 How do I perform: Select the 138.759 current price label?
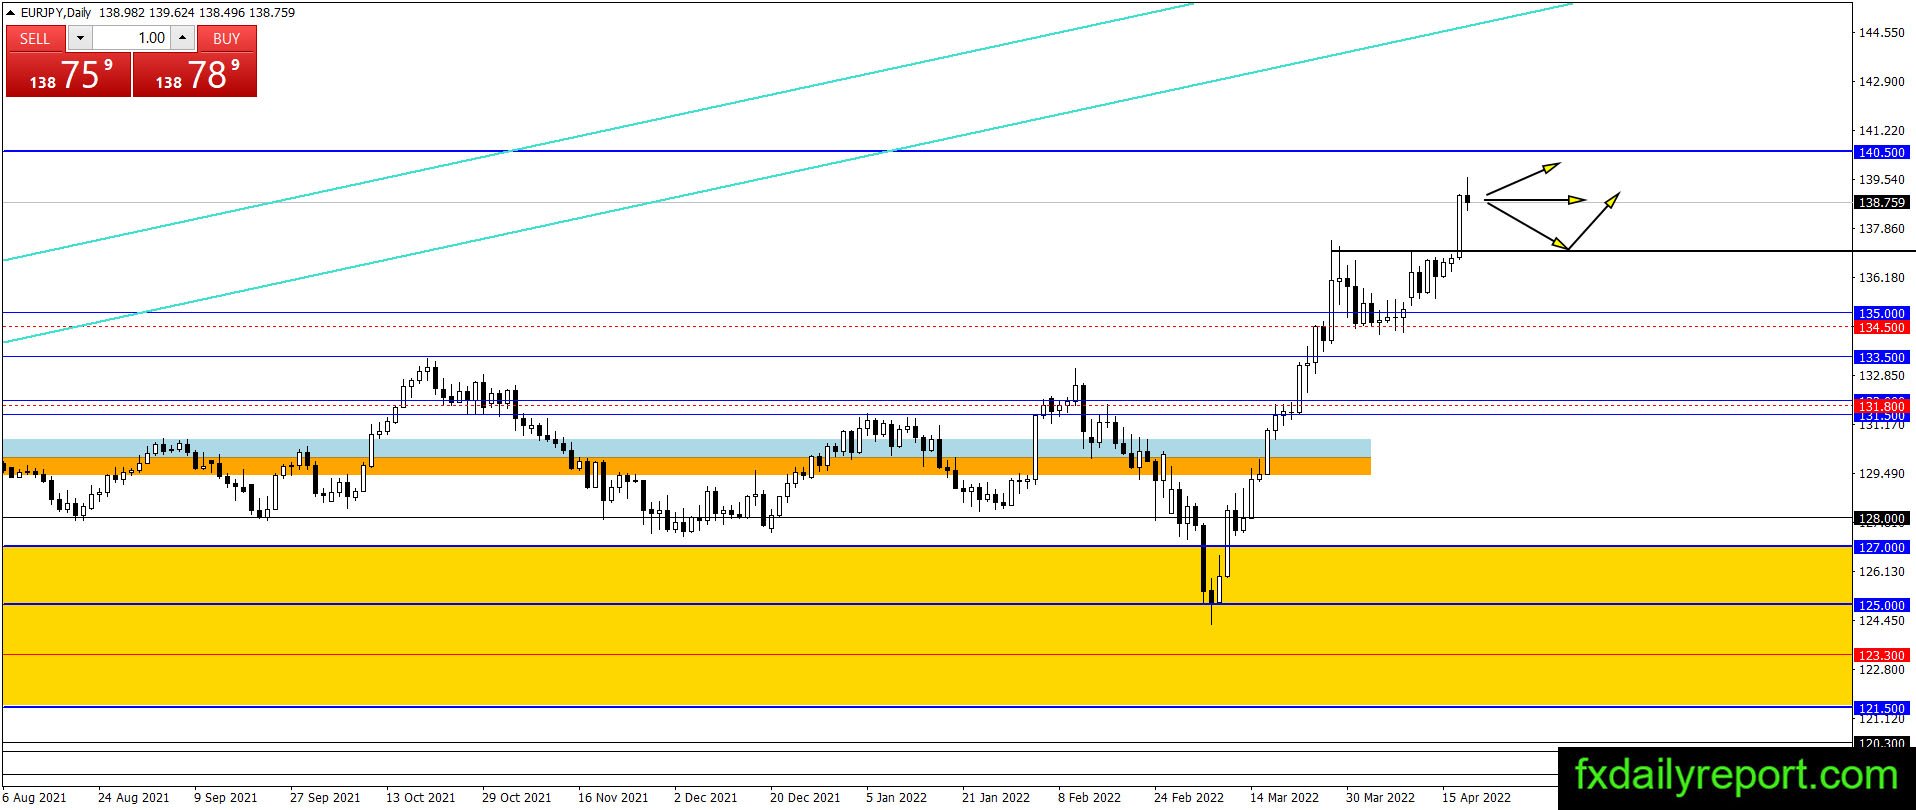[x=1881, y=202]
